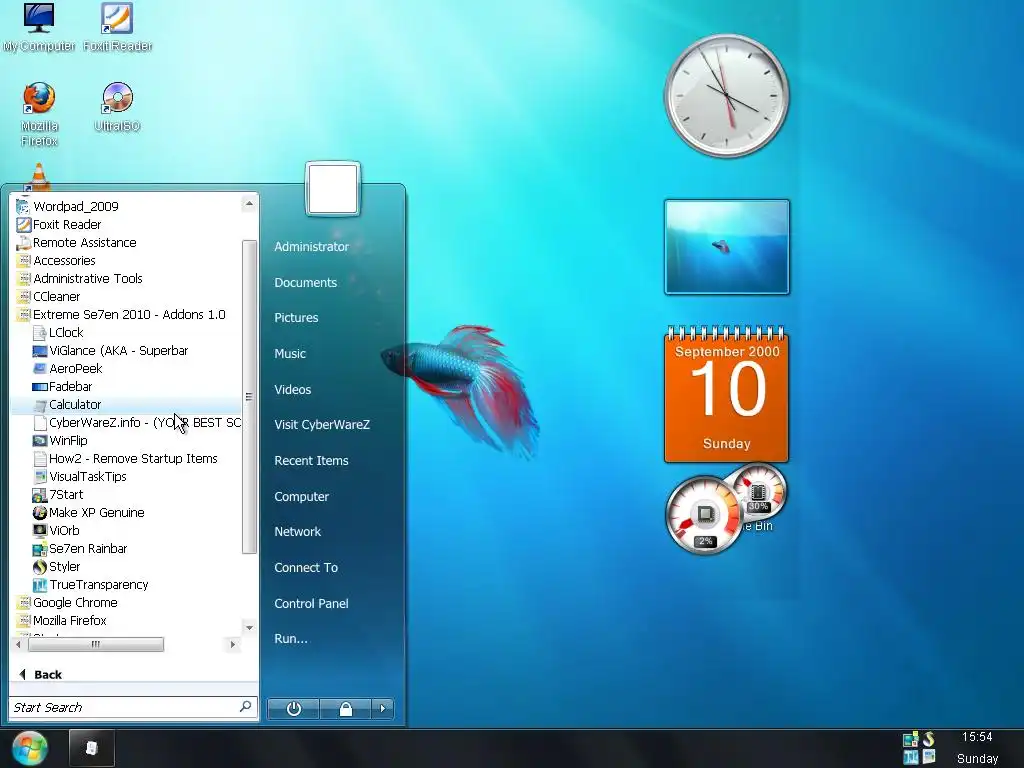The width and height of the screenshot is (1024, 768).
Task: Click the Visit CyberWareZ link
Action: coord(322,425)
